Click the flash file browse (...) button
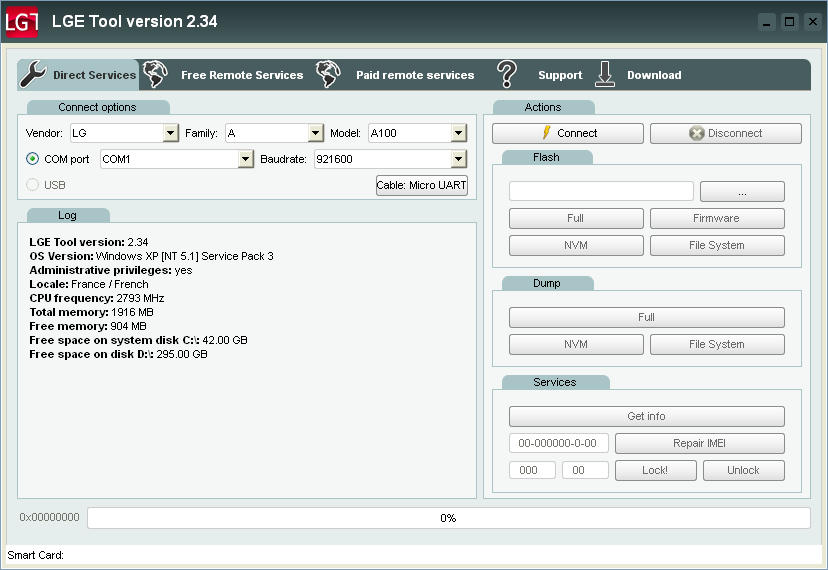828x570 pixels. point(742,191)
